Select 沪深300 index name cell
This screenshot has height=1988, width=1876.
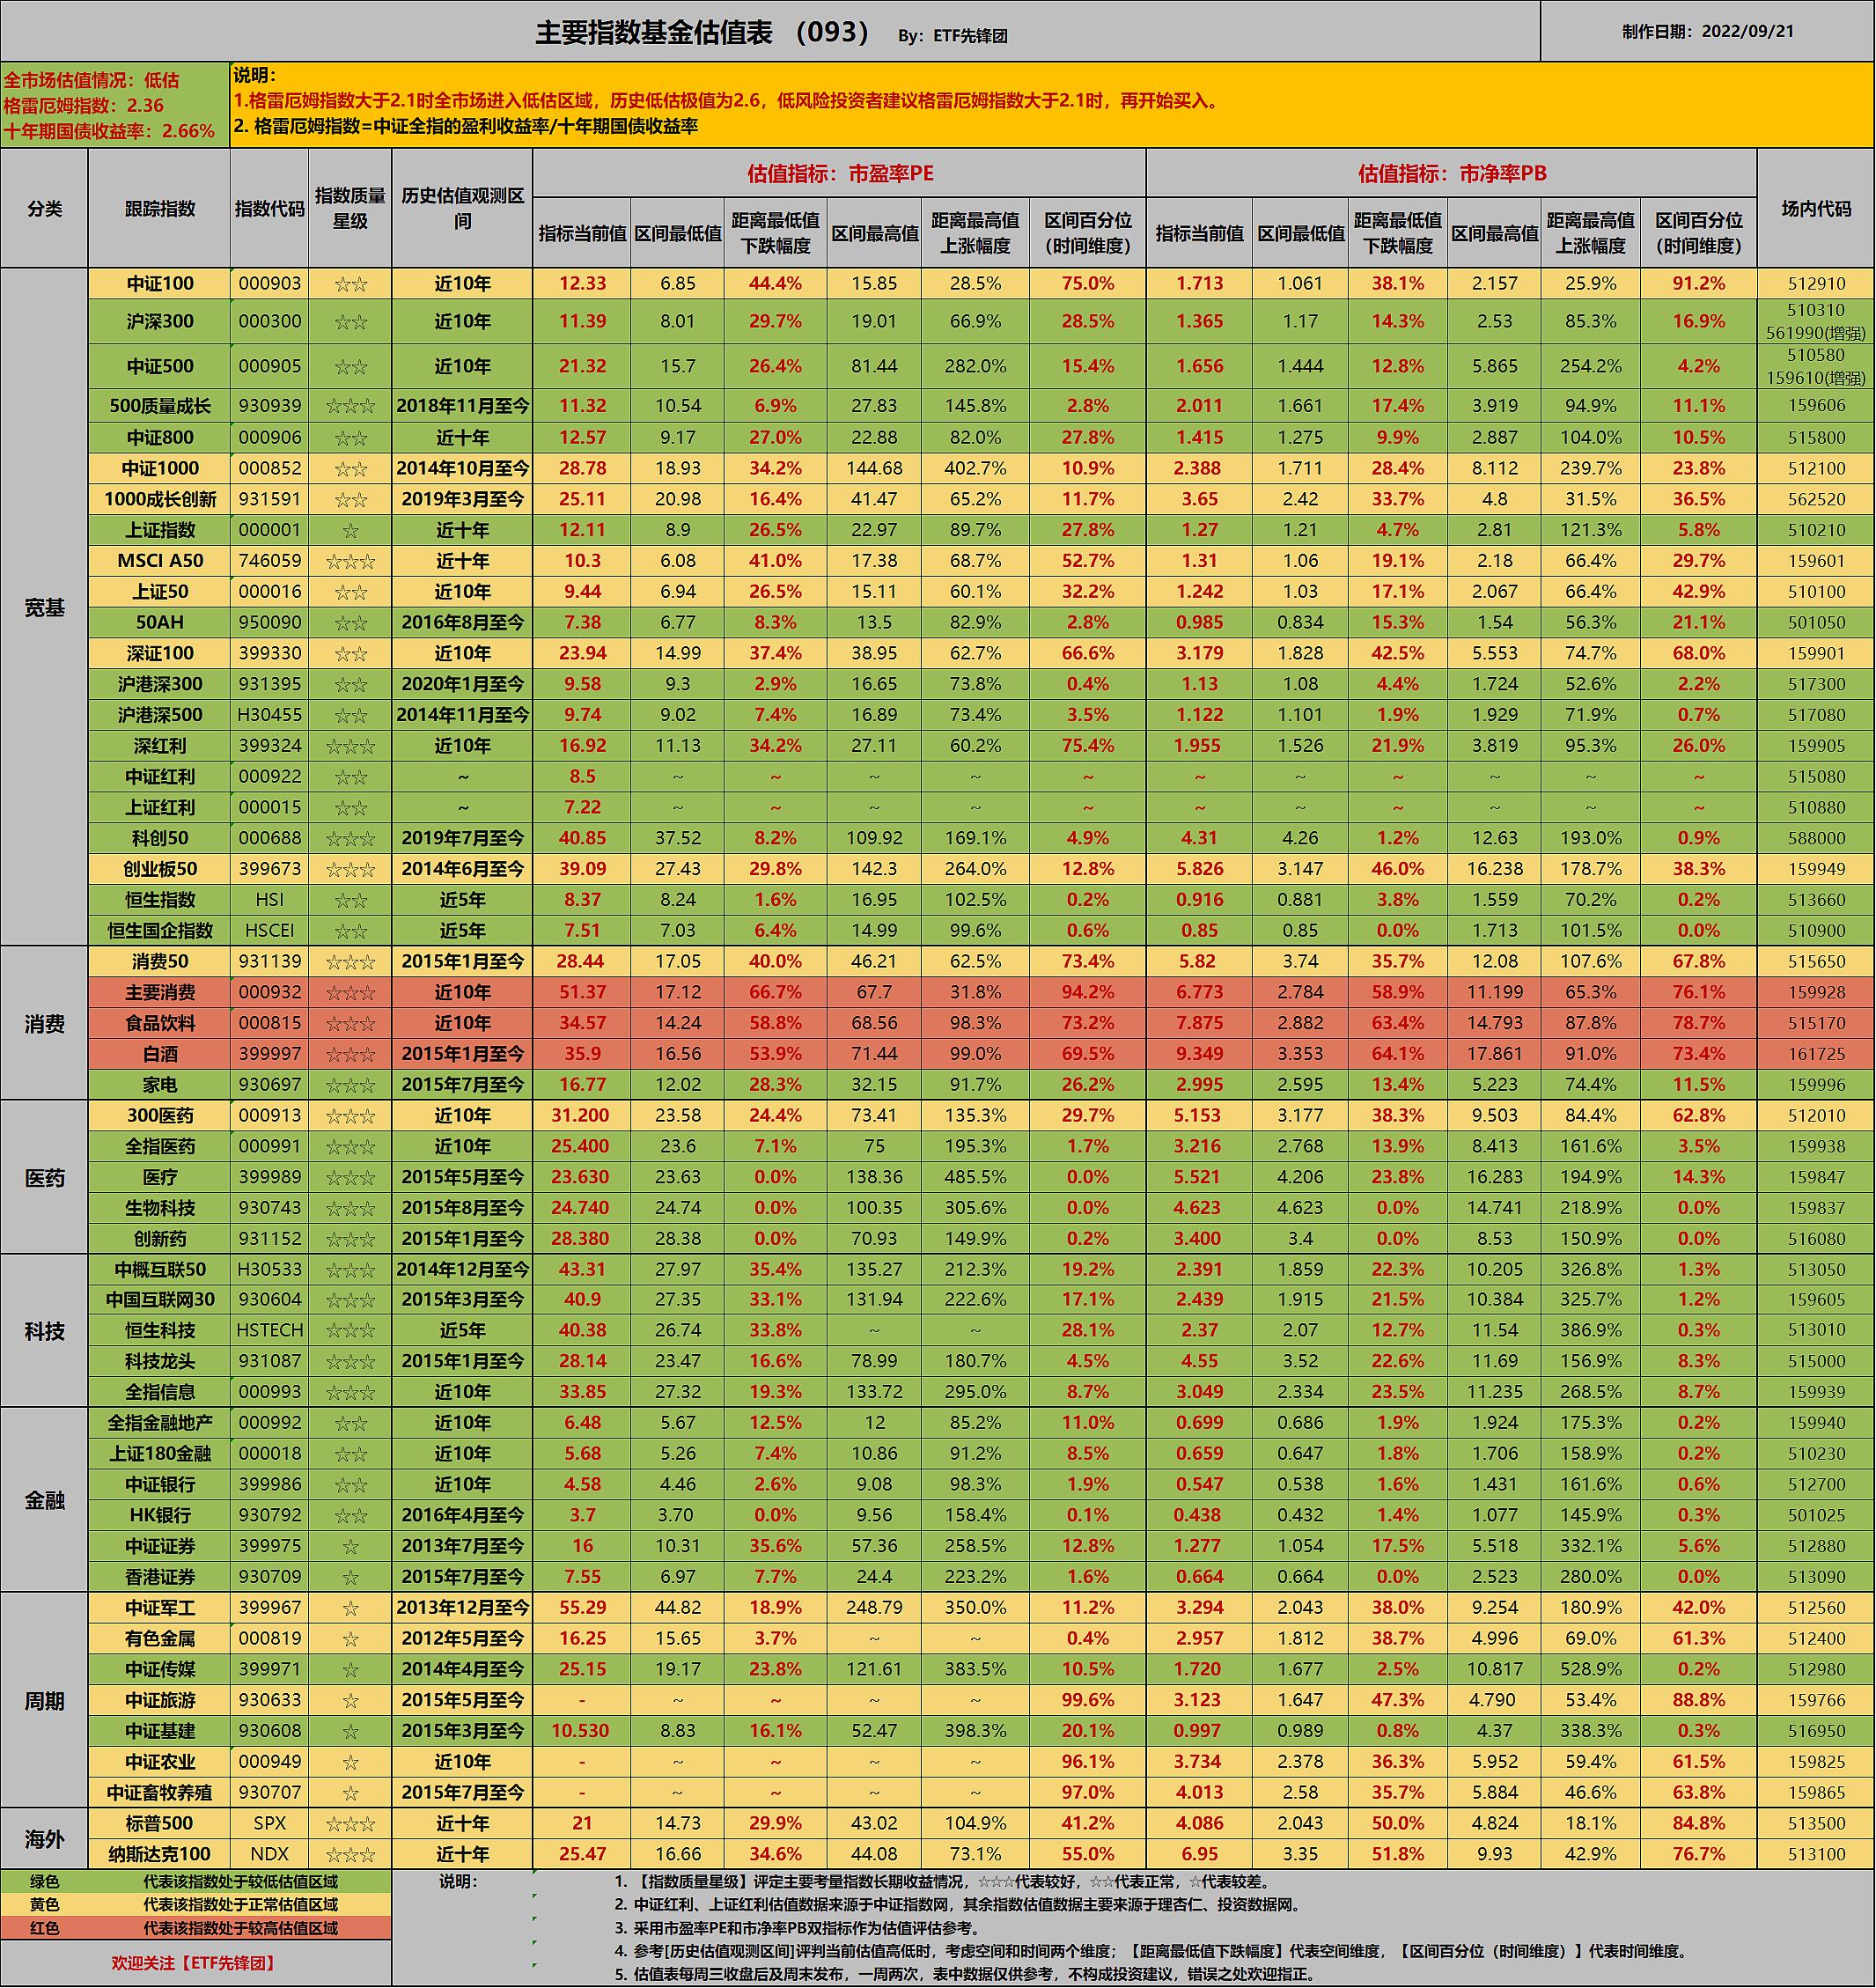[x=160, y=321]
